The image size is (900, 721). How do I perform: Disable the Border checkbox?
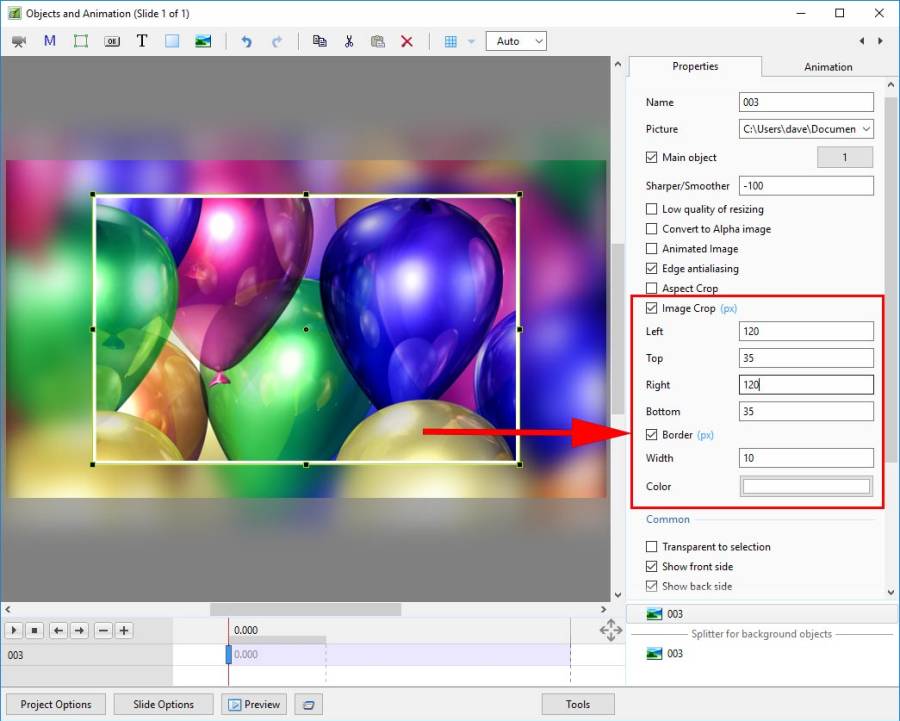click(652, 435)
